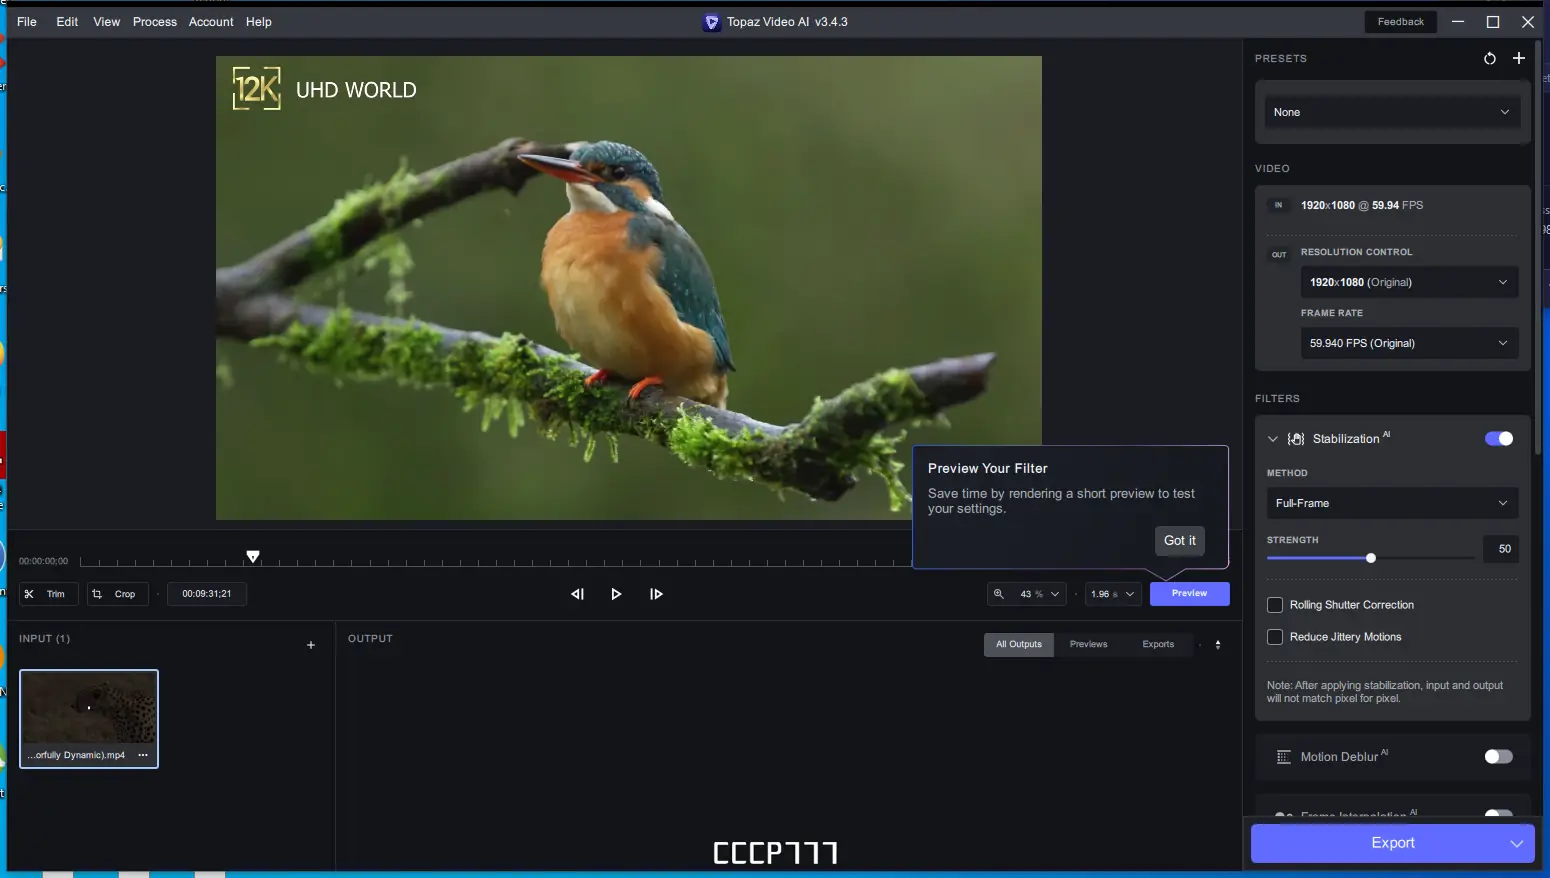
Task: Open the Process menu
Action: 155,21
